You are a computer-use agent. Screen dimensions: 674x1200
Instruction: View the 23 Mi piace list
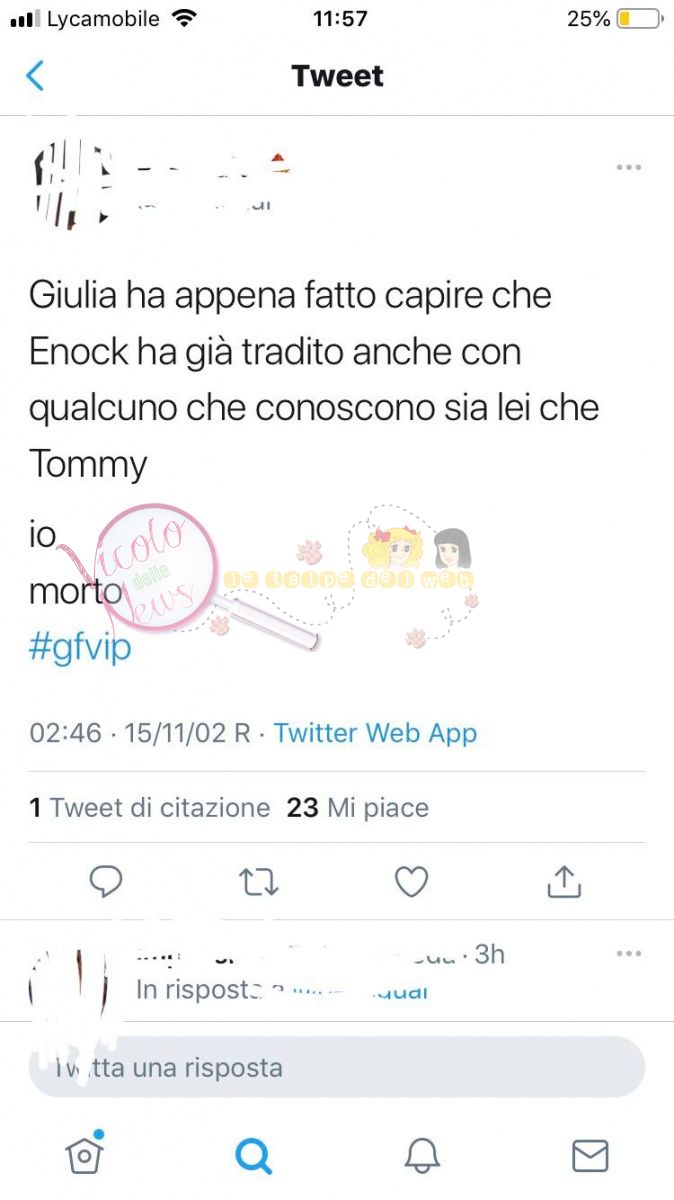(x=358, y=808)
